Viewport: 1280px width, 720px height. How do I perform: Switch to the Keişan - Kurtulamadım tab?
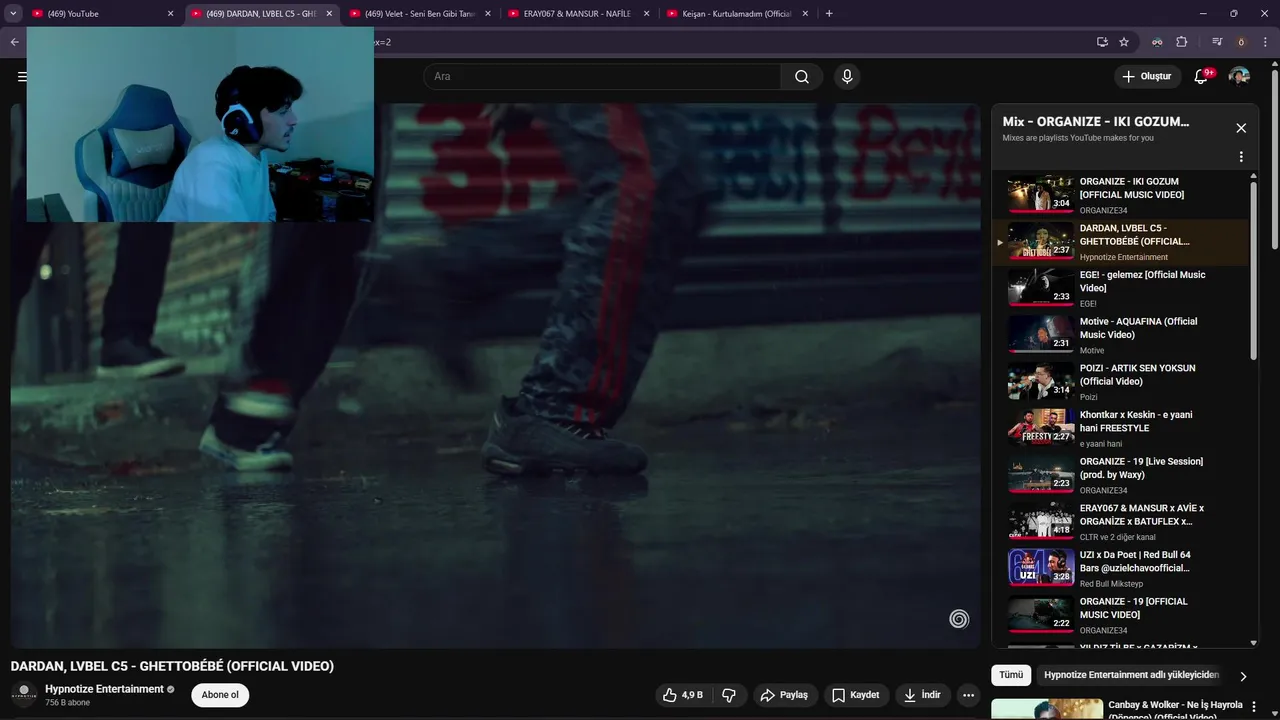click(x=736, y=14)
